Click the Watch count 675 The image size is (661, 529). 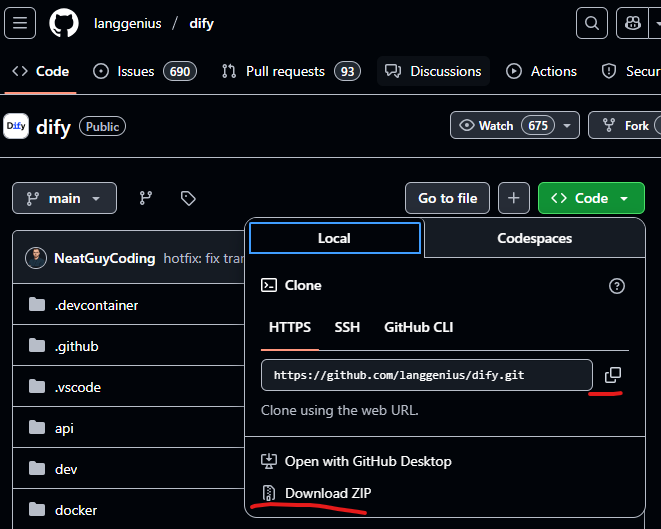[x=538, y=126]
